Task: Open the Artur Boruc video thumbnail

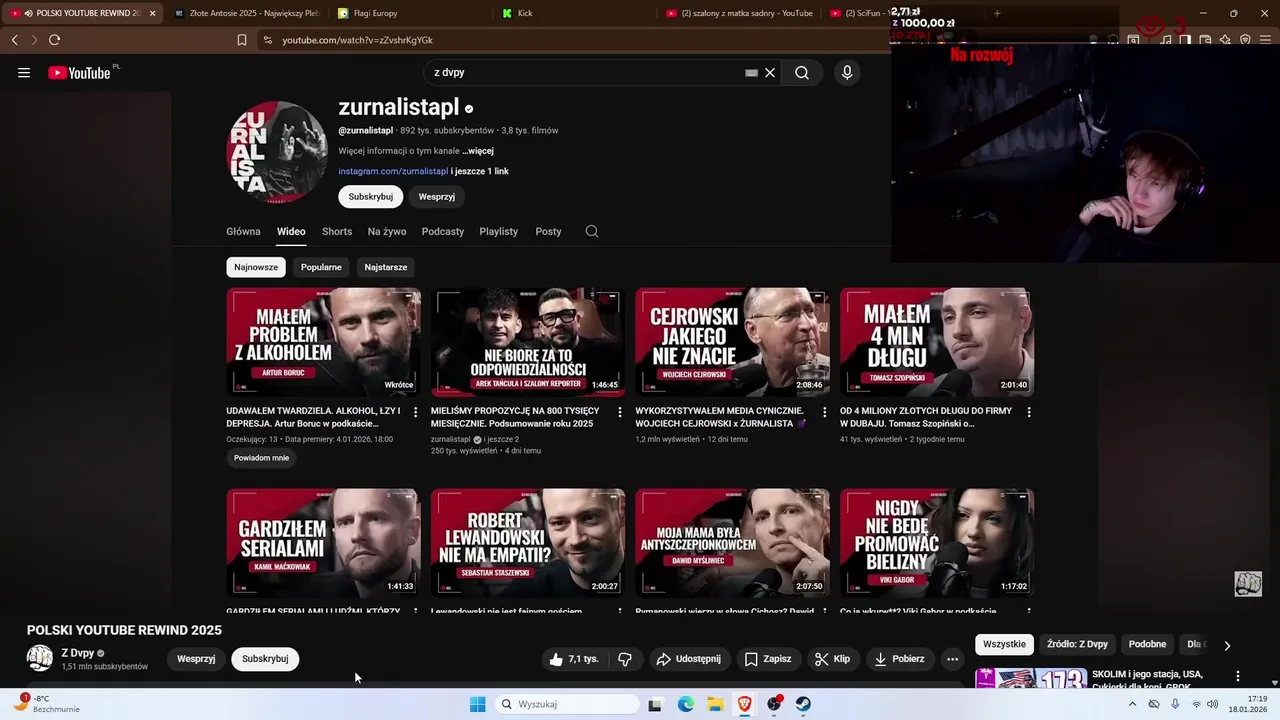Action: point(323,342)
